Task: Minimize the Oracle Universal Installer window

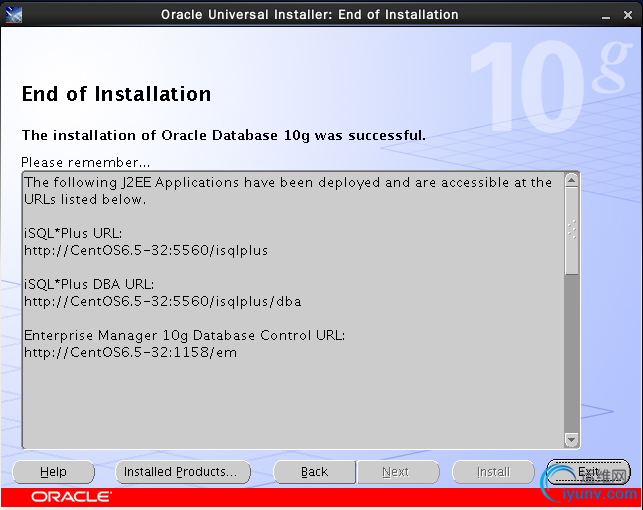Action: (x=606, y=16)
